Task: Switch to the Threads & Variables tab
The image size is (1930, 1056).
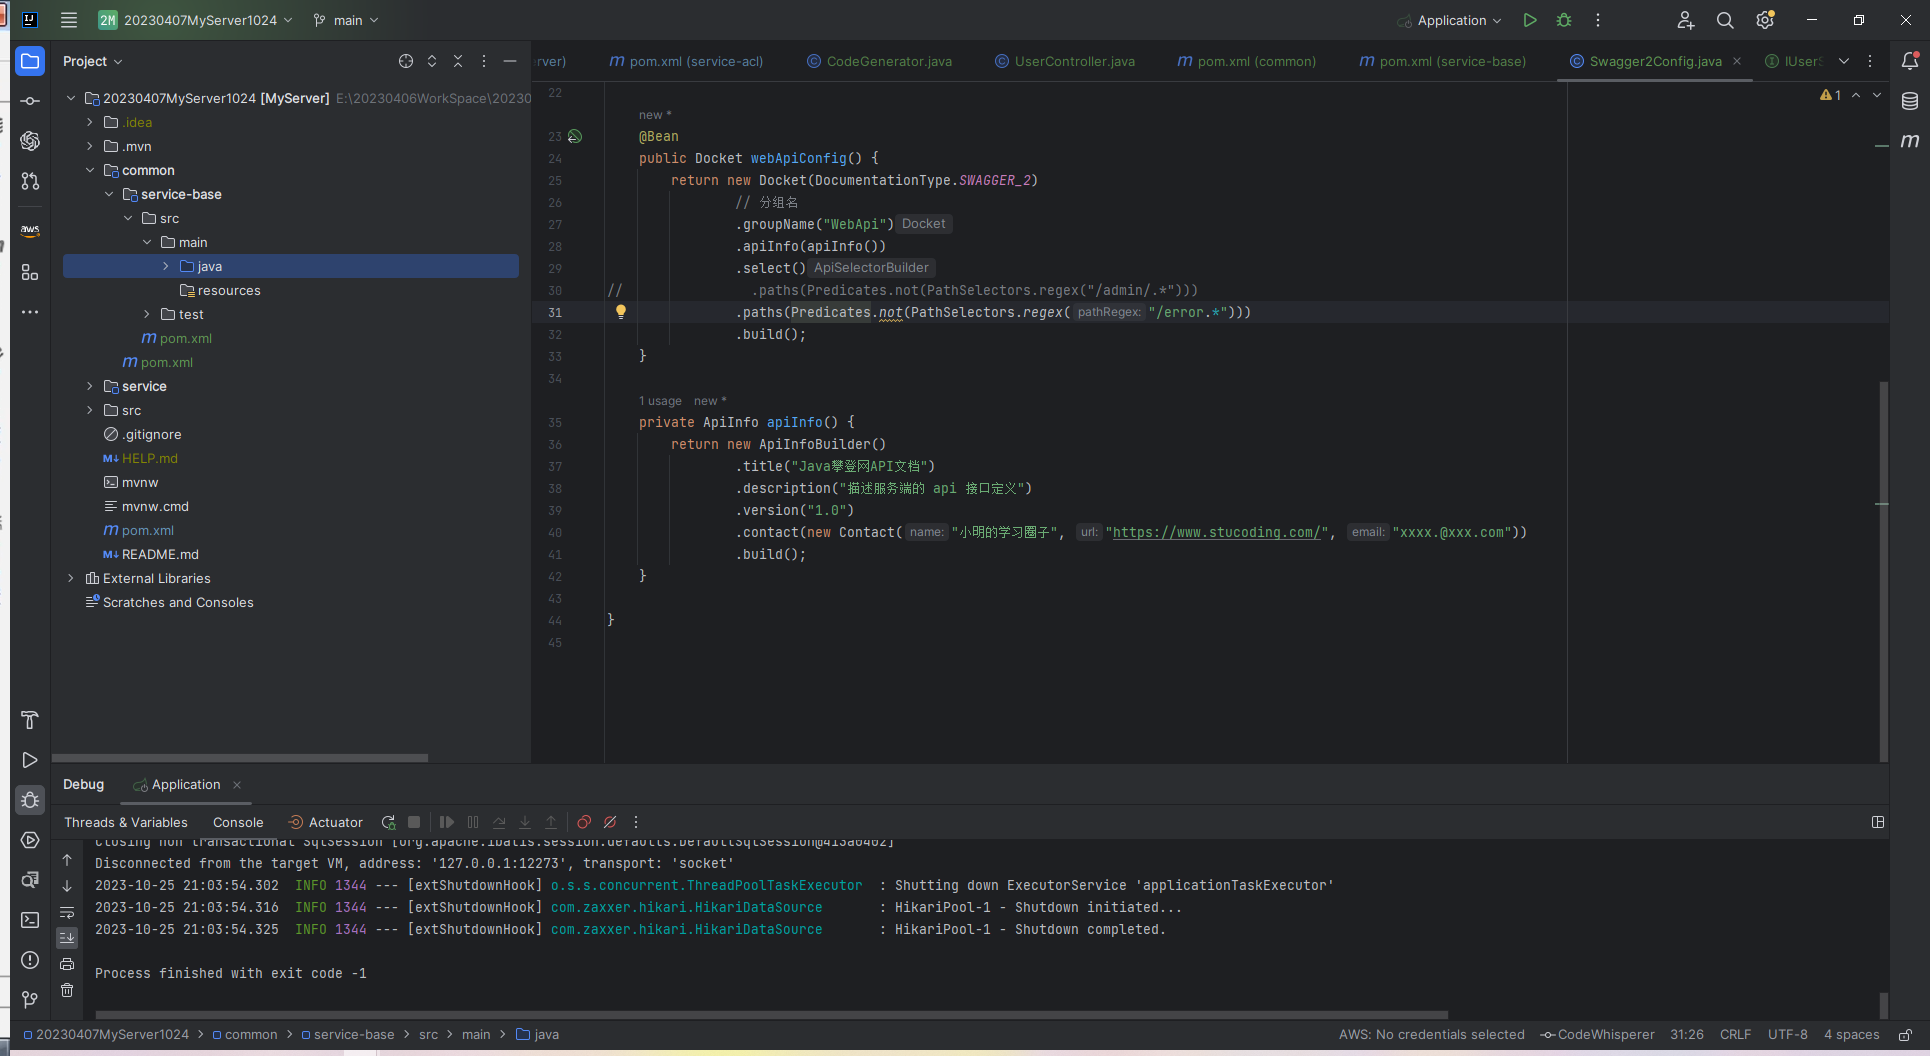Action: click(126, 822)
